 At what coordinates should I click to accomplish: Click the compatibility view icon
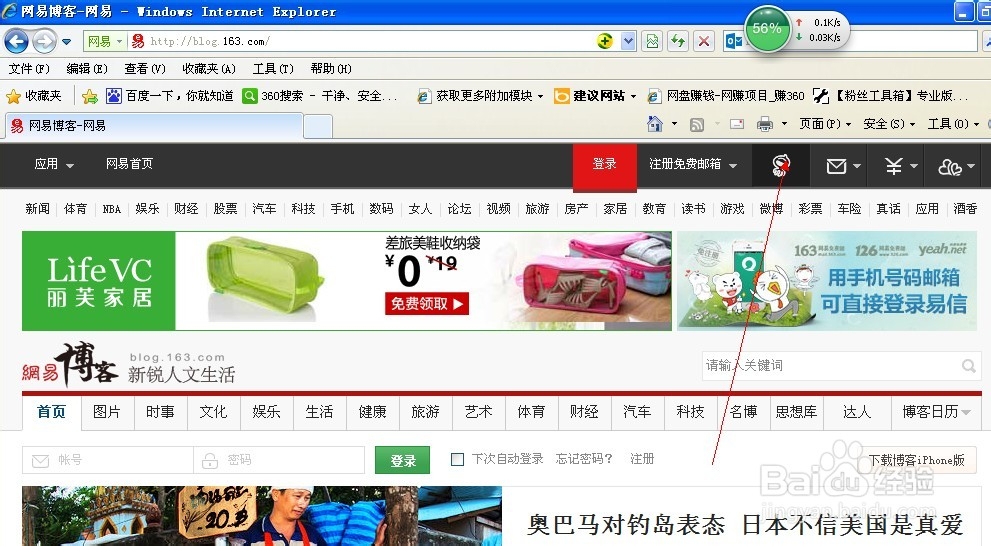652,42
